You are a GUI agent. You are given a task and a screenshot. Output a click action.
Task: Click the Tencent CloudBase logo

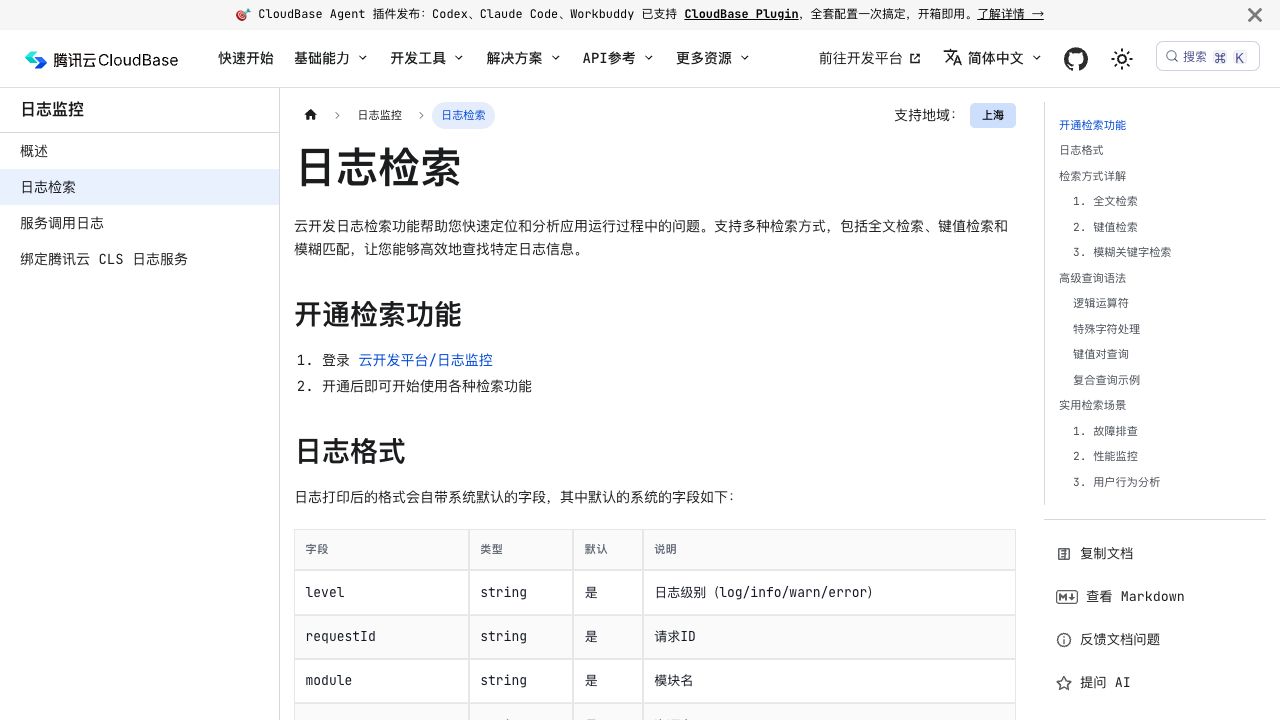click(102, 60)
